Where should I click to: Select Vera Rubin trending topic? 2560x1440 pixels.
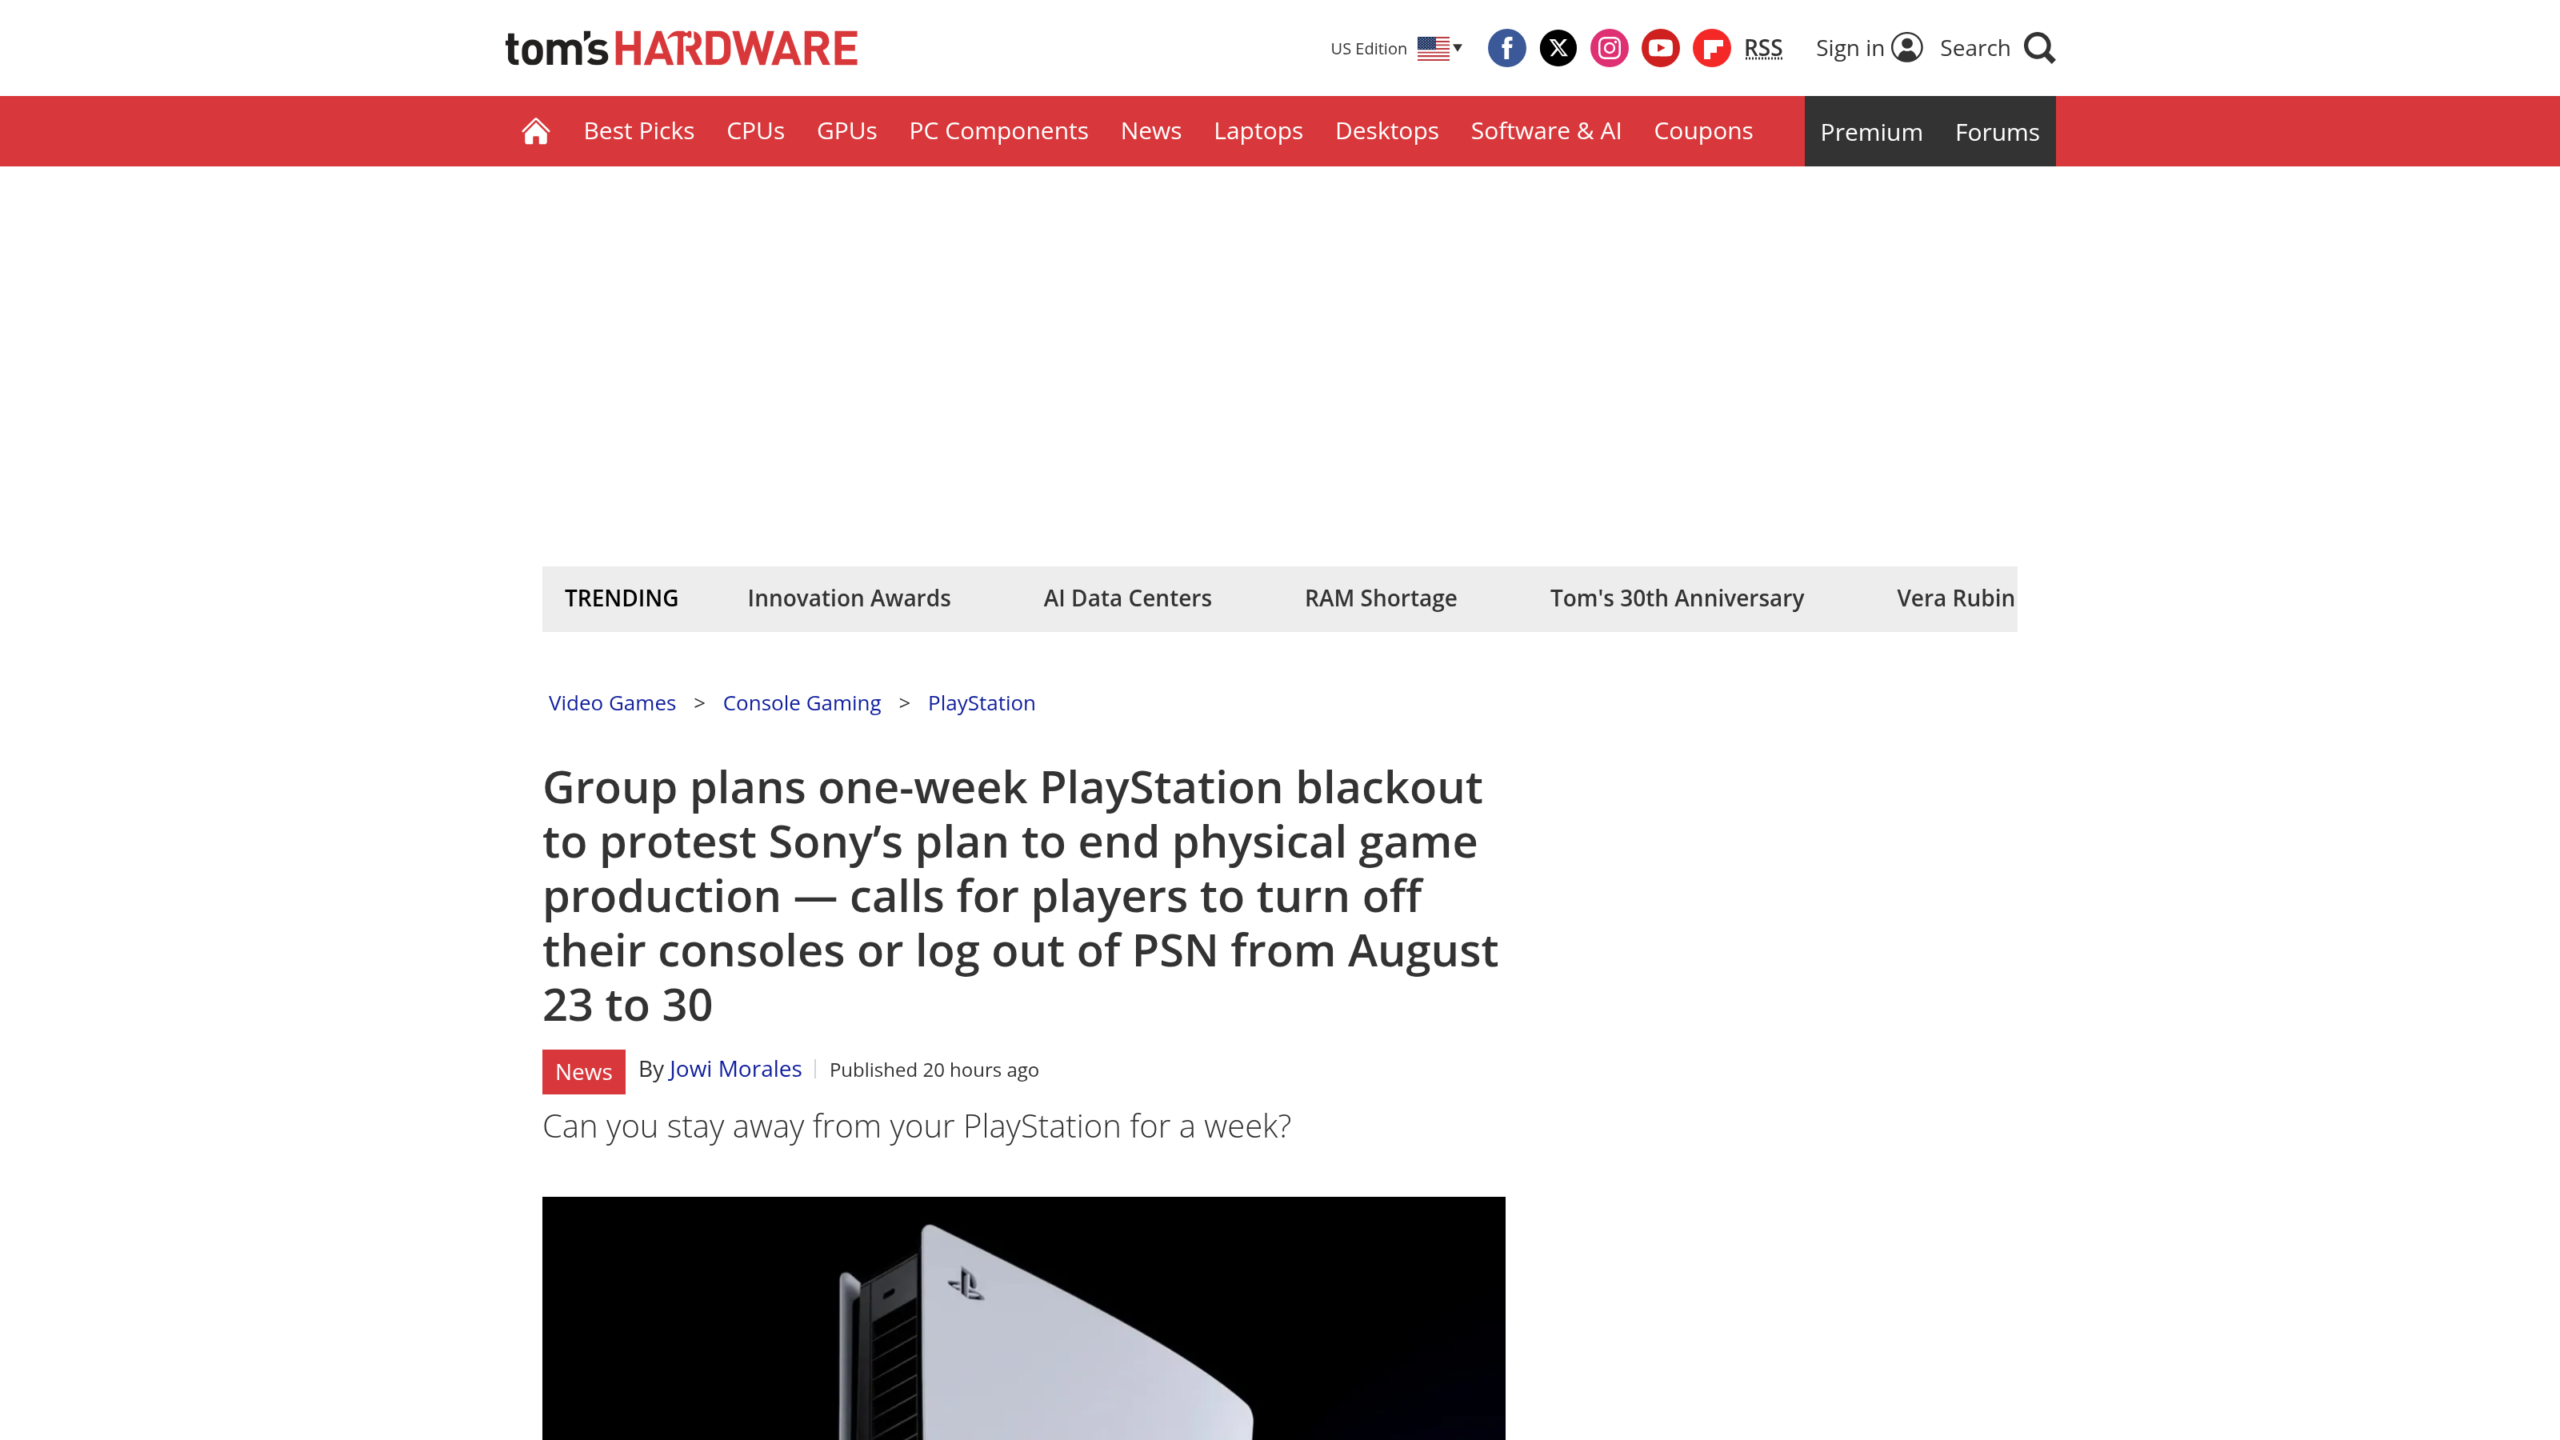(1955, 598)
